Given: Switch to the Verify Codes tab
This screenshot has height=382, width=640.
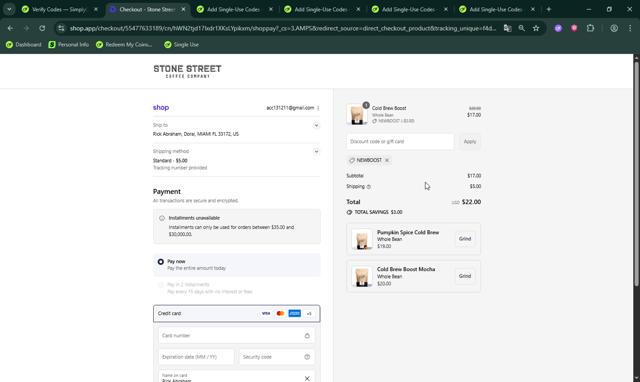Looking at the screenshot, I should point(60,9).
